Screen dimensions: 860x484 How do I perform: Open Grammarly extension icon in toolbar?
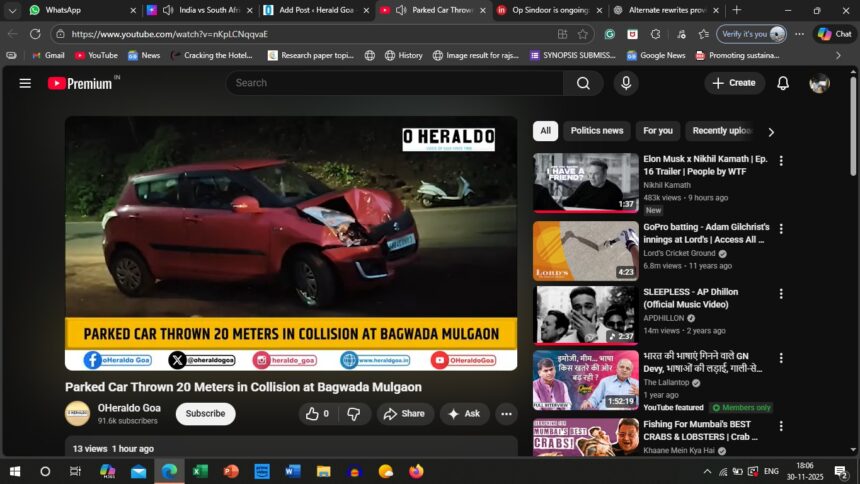click(x=609, y=34)
